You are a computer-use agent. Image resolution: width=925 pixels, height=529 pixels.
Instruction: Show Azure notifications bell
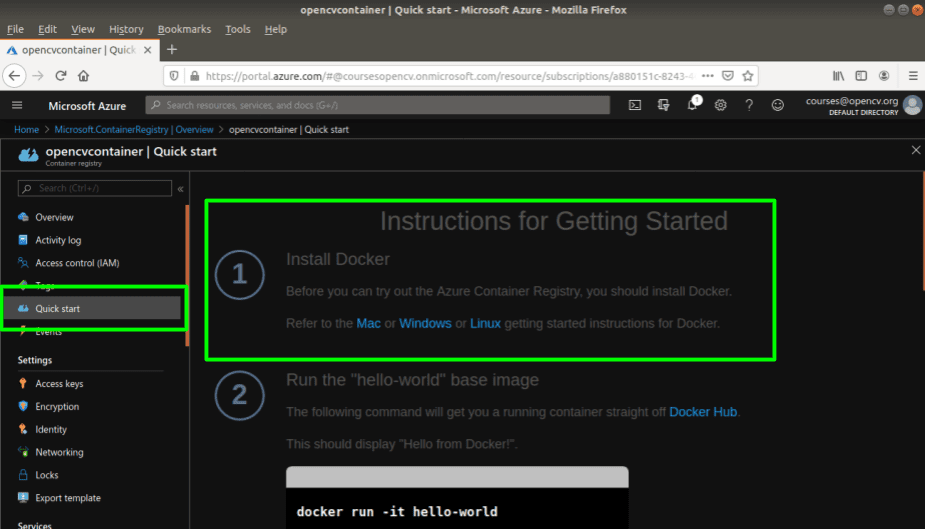click(693, 104)
